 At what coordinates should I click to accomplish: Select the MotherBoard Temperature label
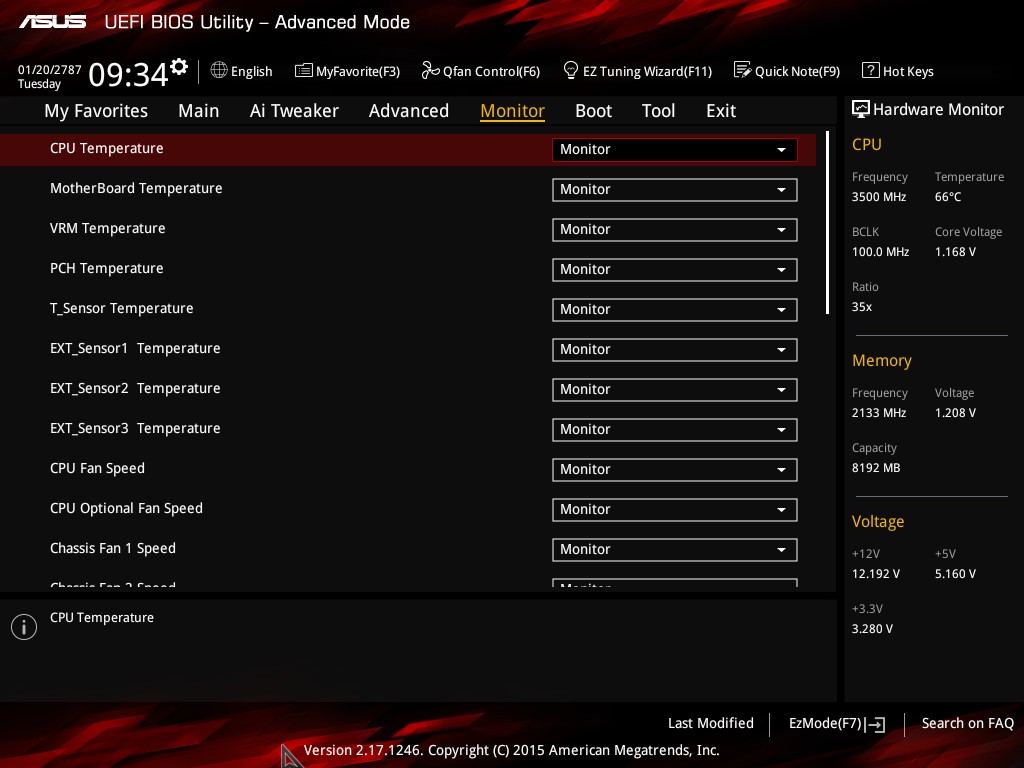[136, 188]
